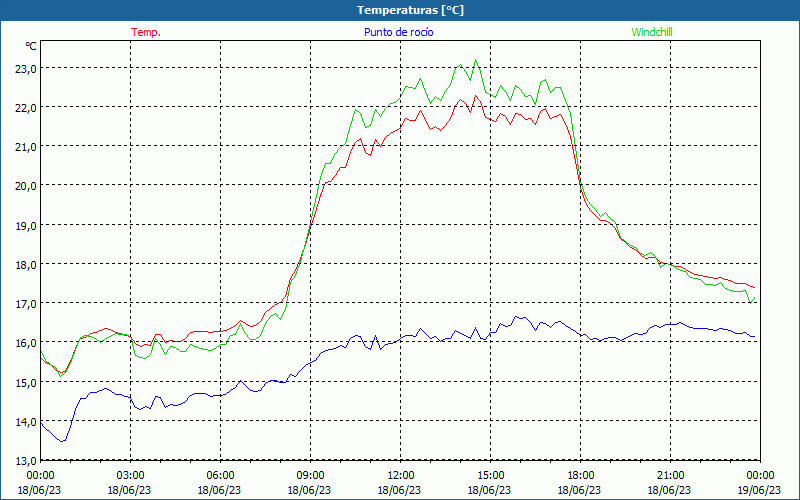The image size is (800, 500).
Task: Click the 03:00 time axis label
Action: coord(130,476)
